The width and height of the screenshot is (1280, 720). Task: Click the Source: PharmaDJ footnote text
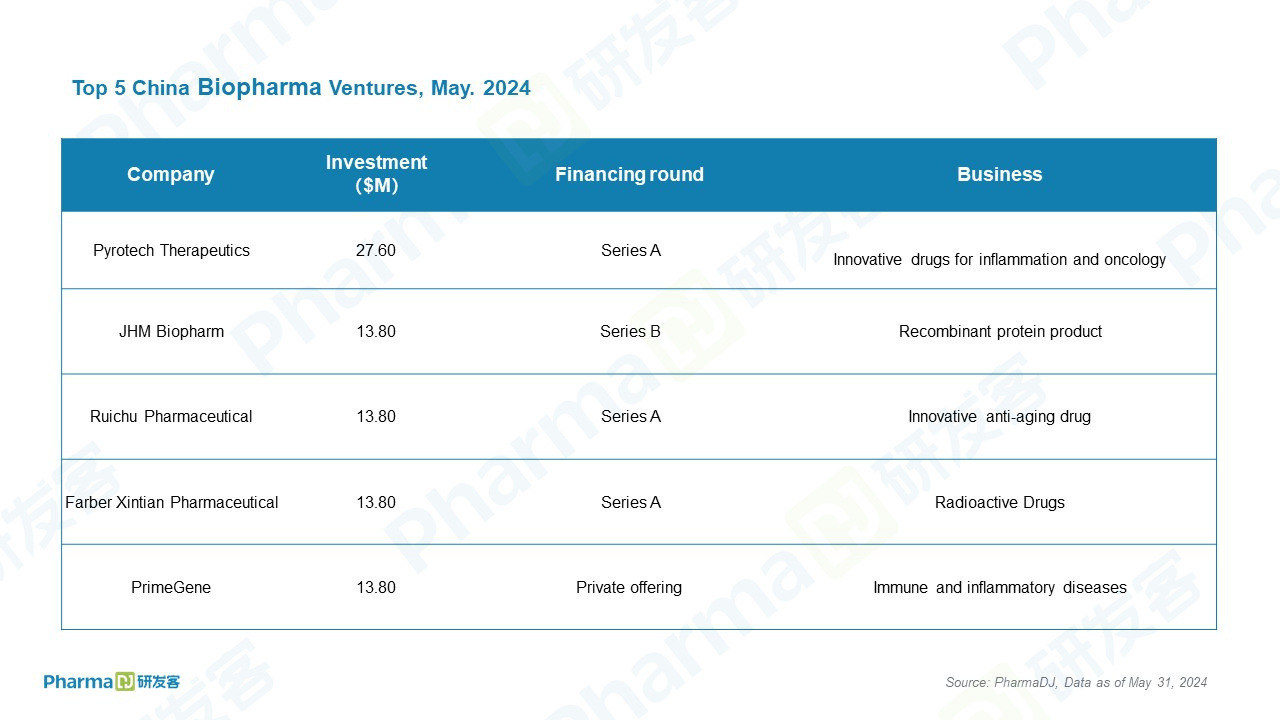tap(1076, 682)
